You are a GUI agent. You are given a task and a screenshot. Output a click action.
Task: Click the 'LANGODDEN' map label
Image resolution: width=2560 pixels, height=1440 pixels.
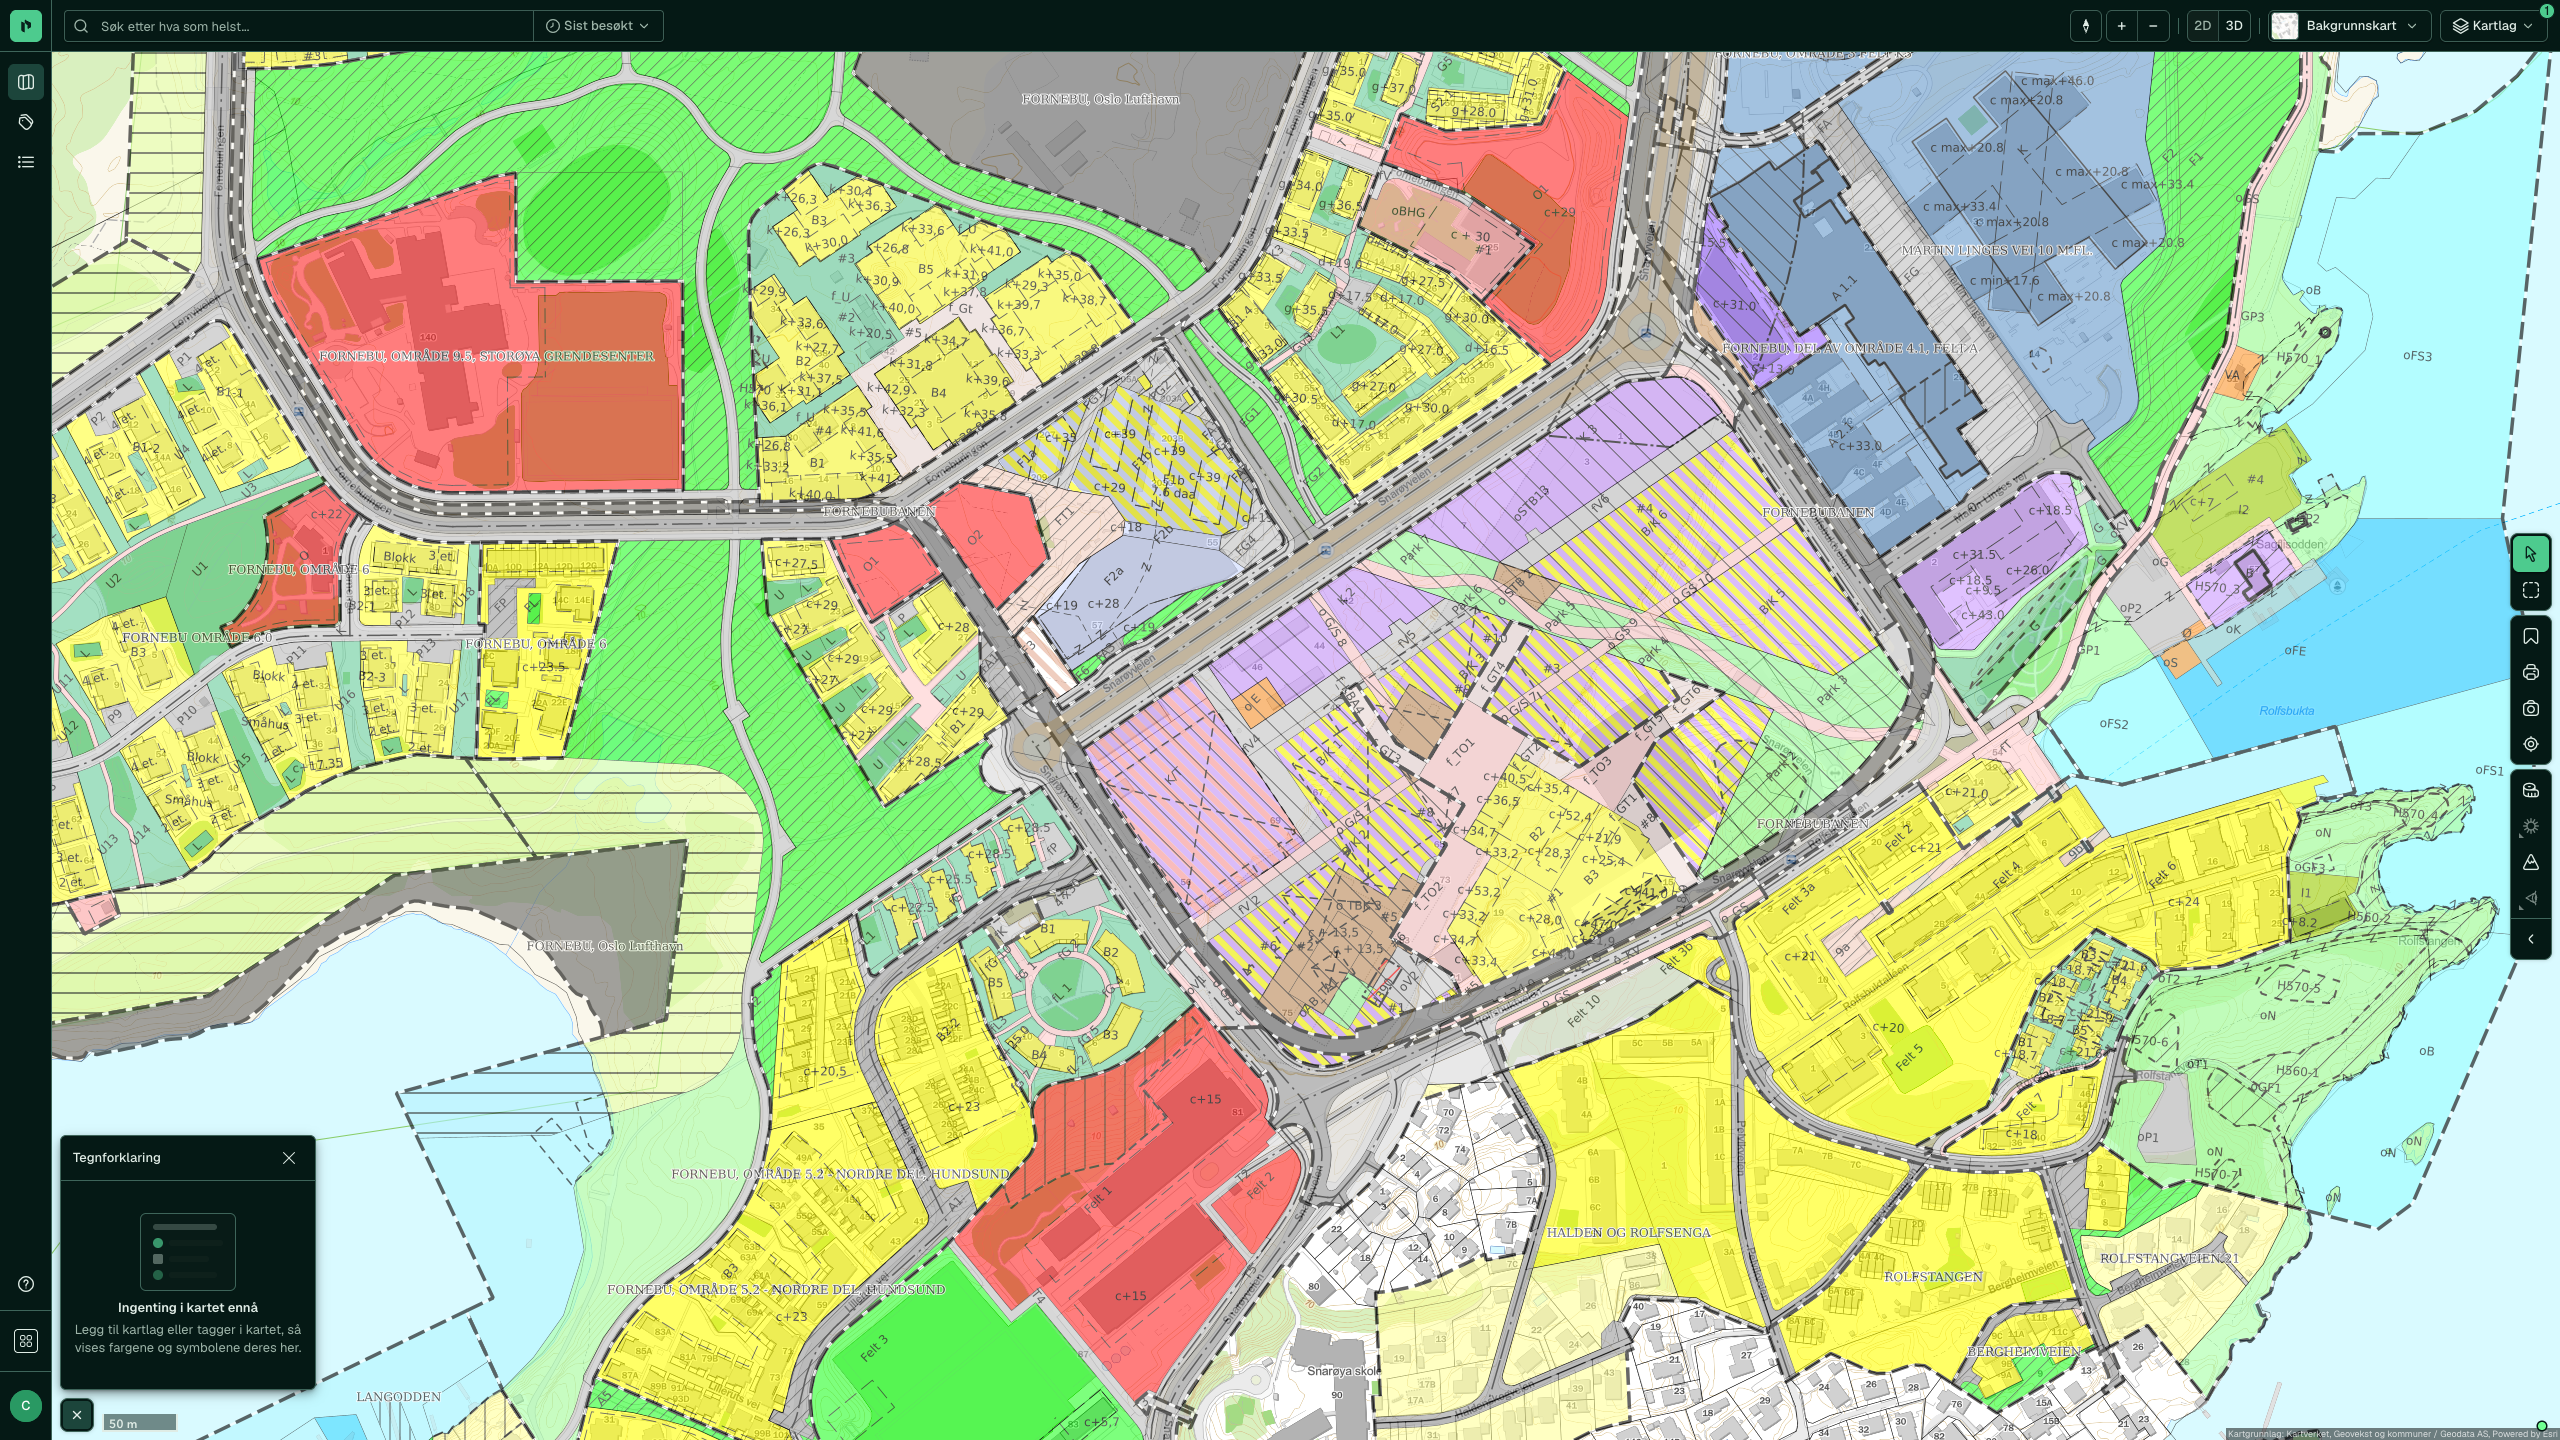(398, 1397)
